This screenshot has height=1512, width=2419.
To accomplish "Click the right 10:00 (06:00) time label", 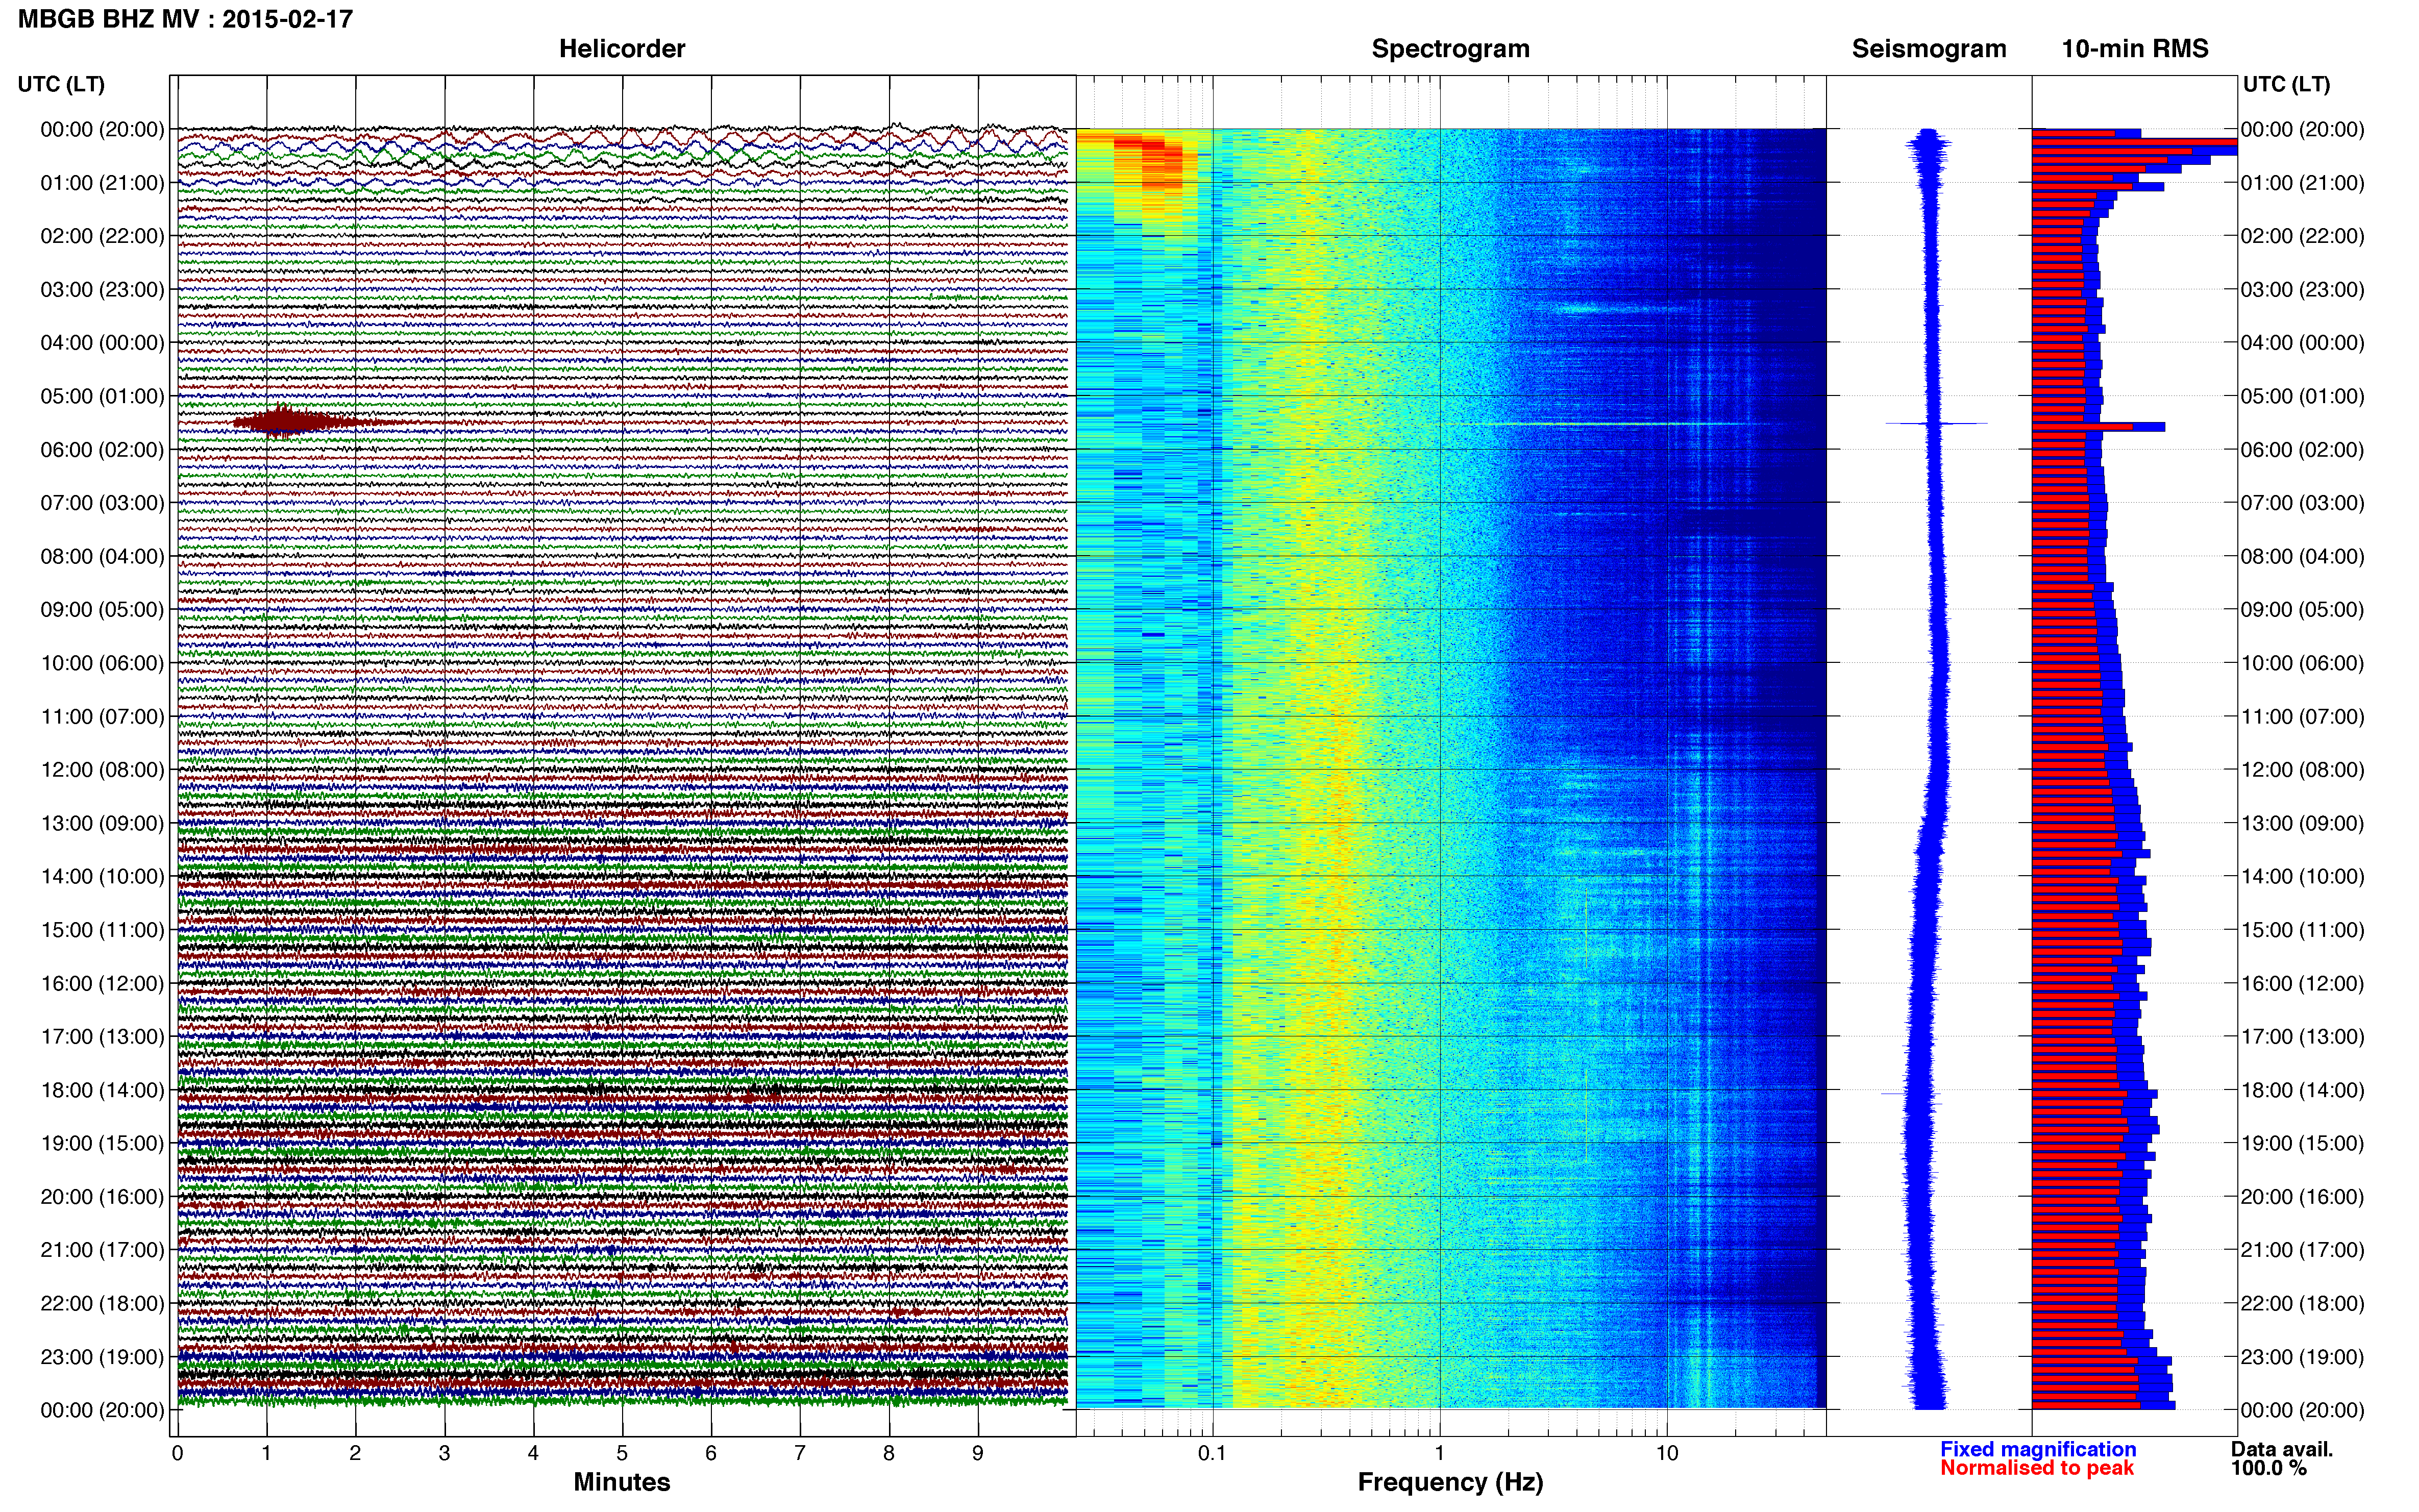I will point(2302,663).
